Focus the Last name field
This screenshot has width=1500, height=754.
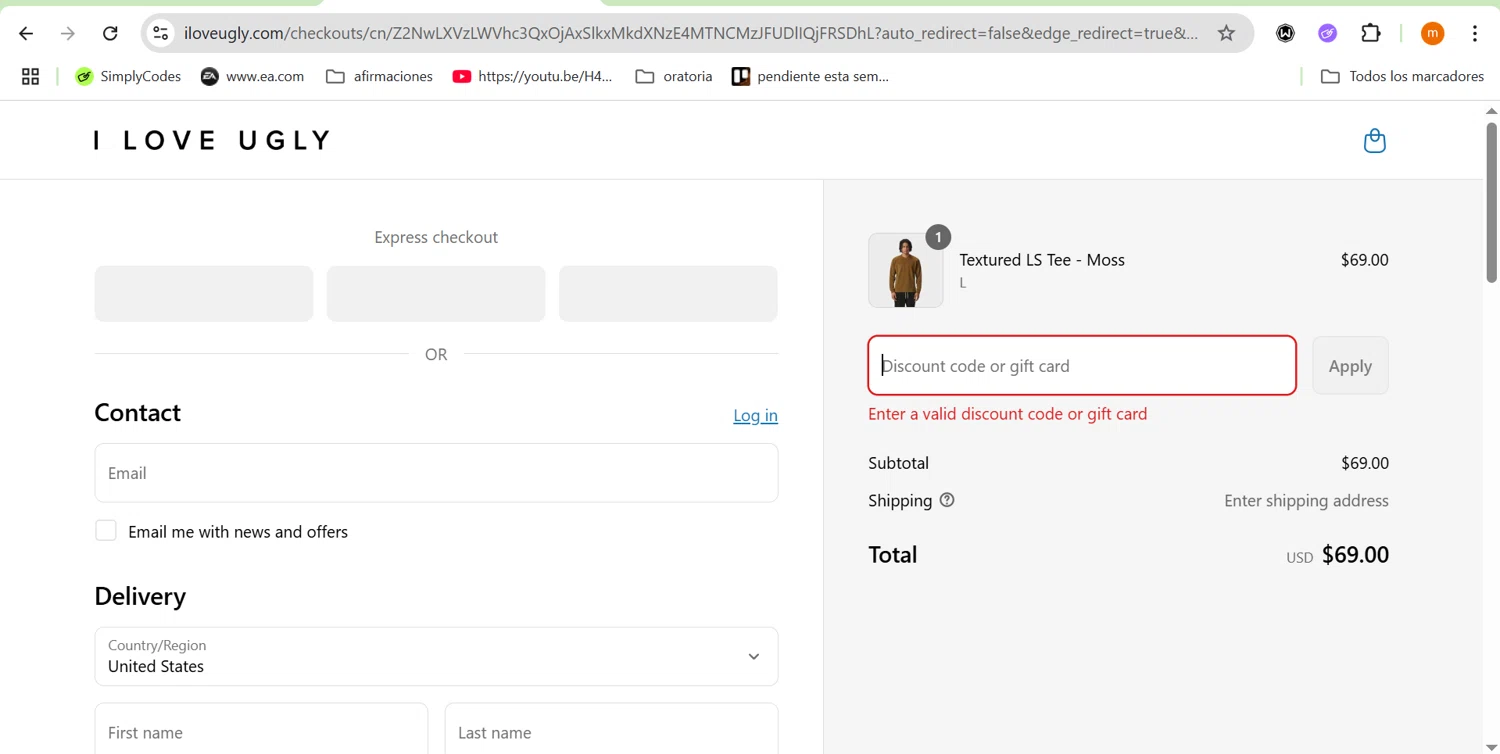point(611,729)
